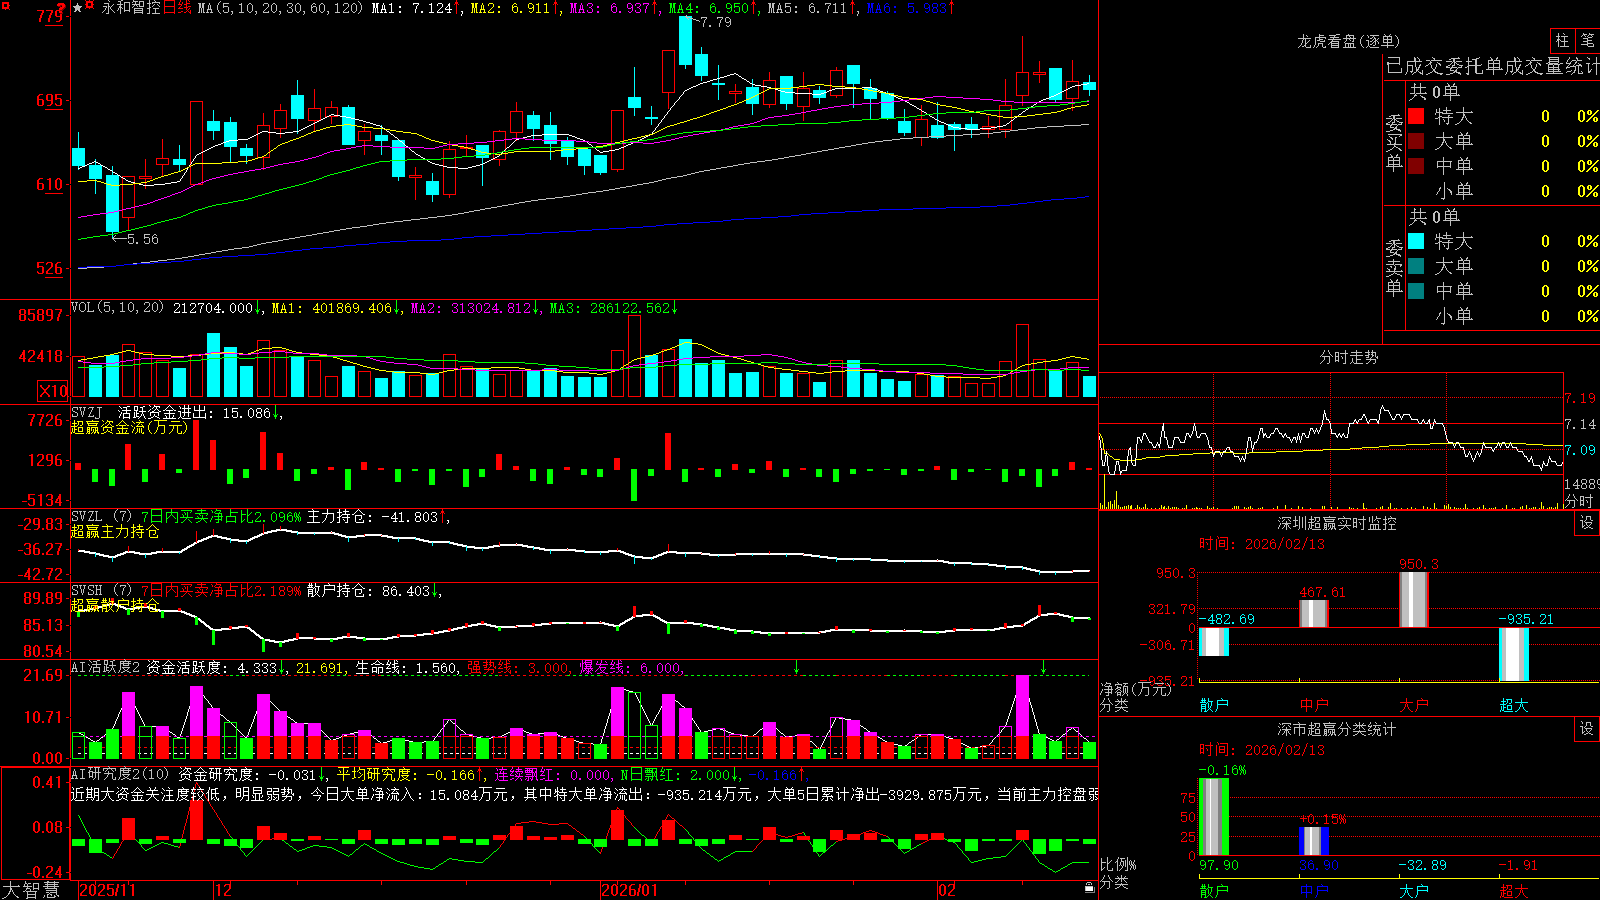
Task: Select the 已成交 tab
Action: coord(1415,67)
